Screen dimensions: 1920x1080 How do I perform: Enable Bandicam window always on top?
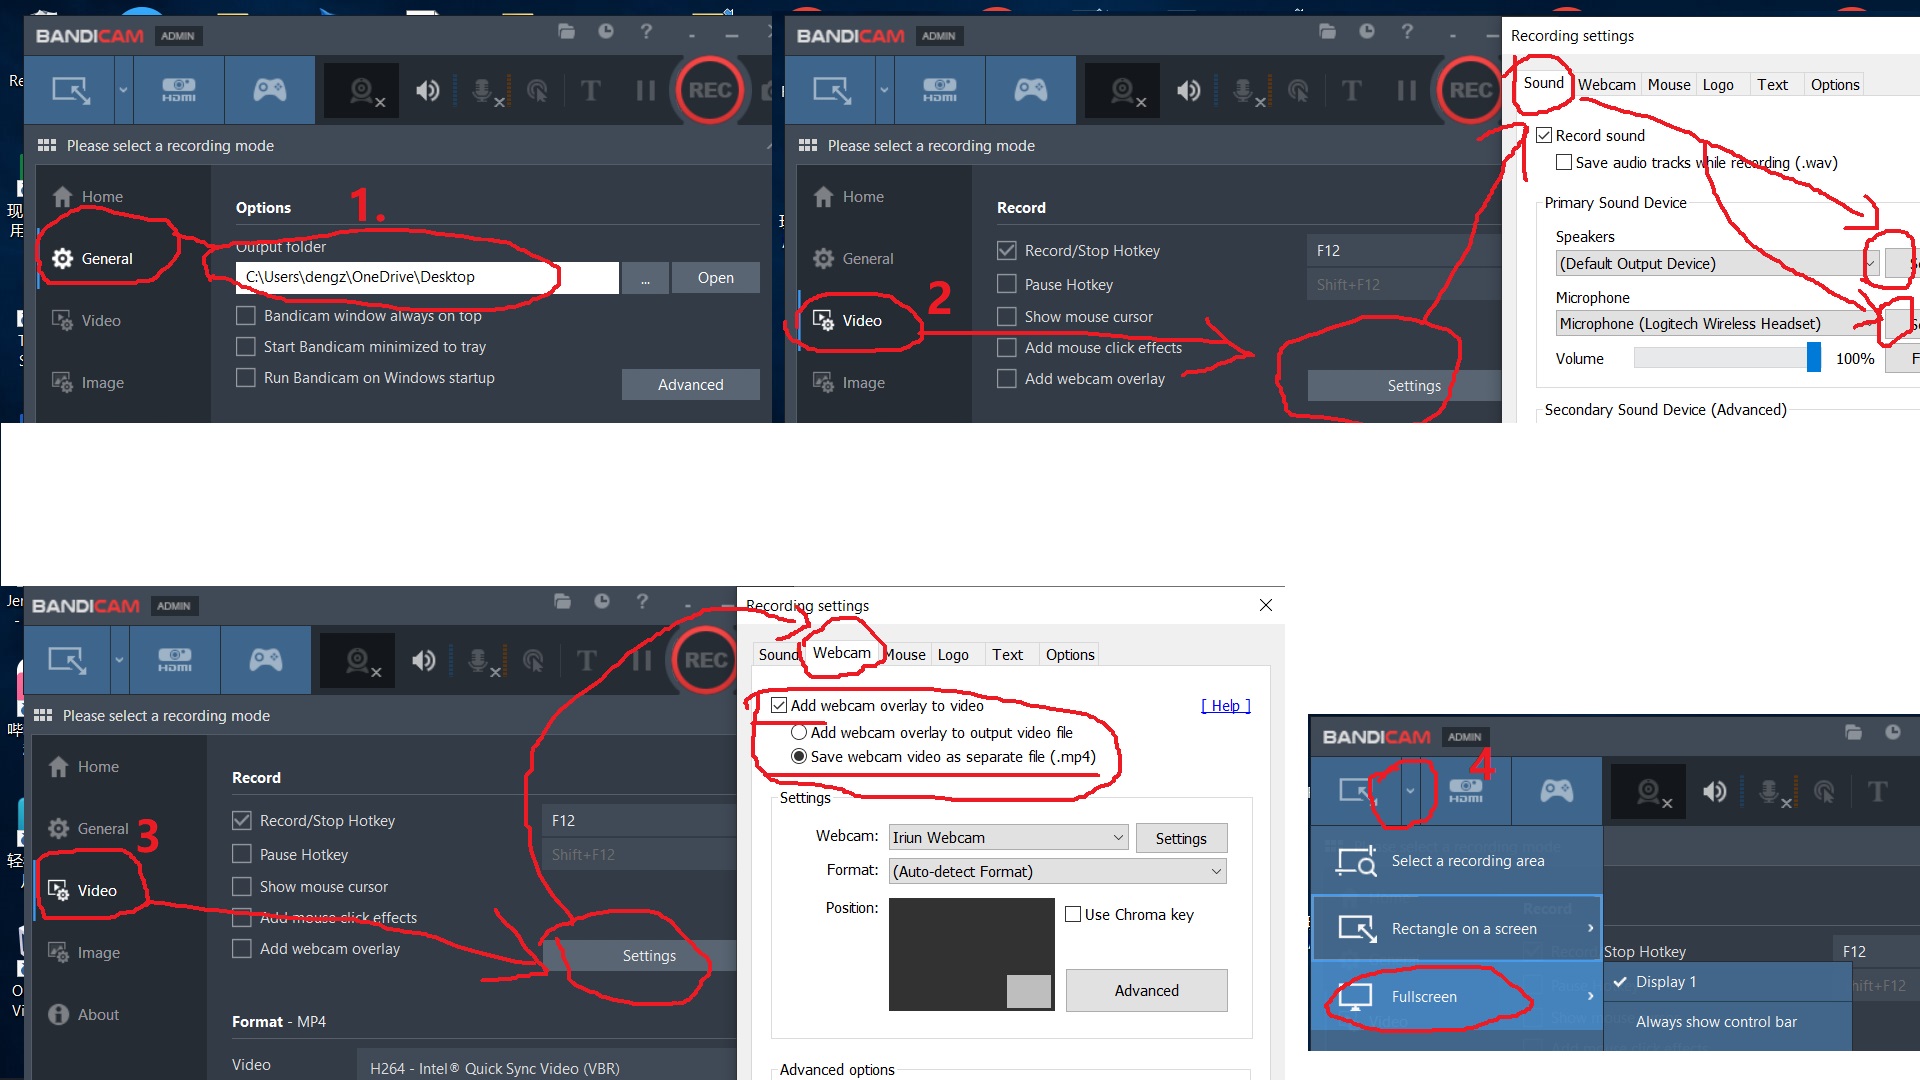coord(245,315)
